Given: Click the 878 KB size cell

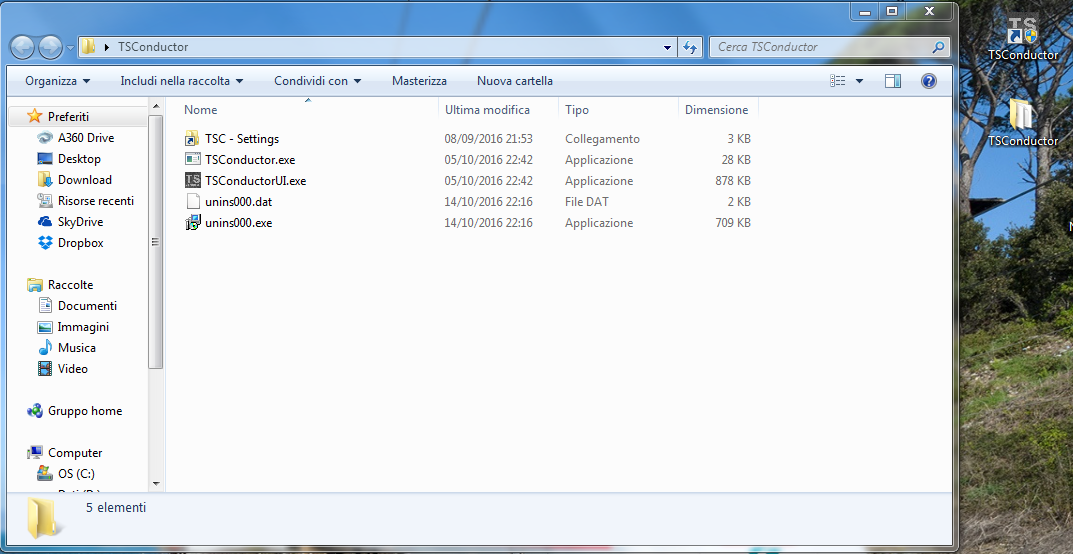Looking at the screenshot, I should pyautogui.click(x=733, y=181).
